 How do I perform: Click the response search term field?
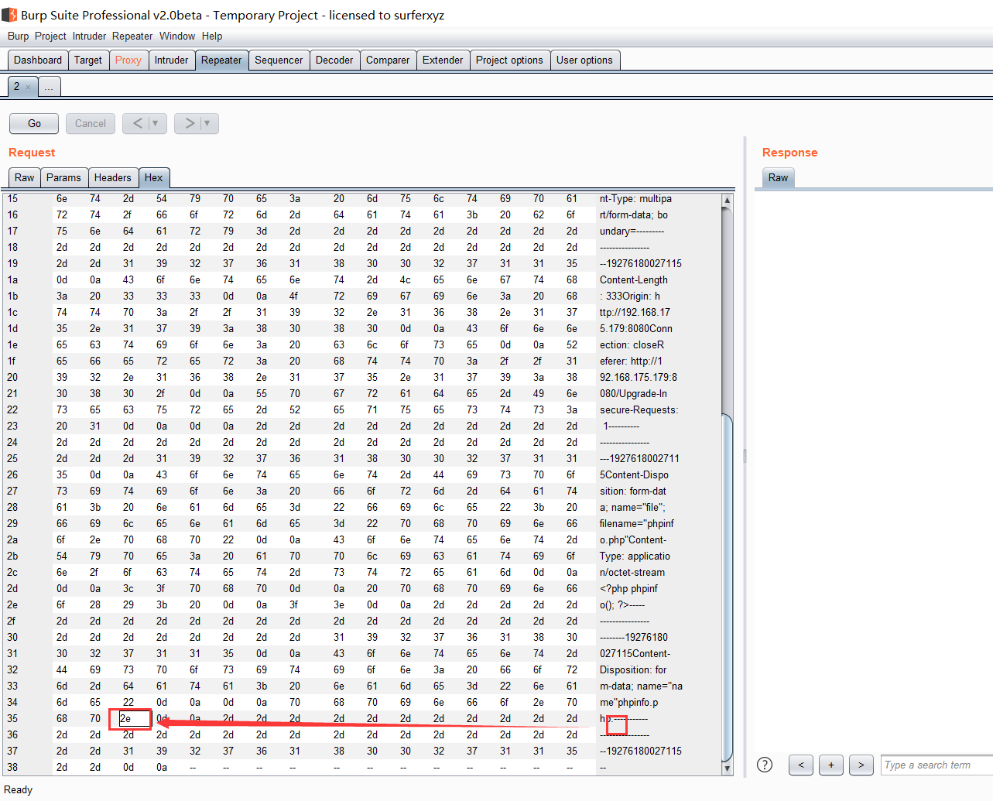[936, 765]
